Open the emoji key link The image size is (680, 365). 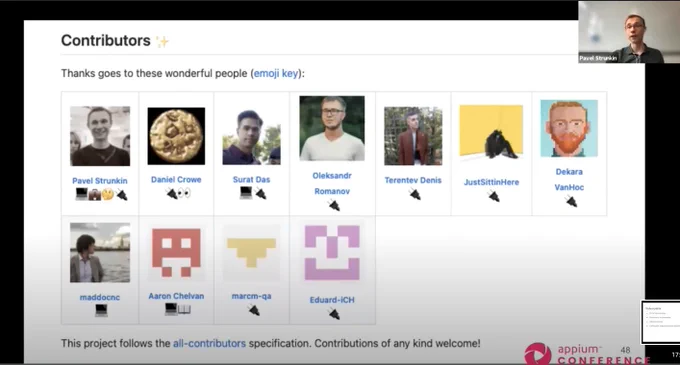coord(276,73)
